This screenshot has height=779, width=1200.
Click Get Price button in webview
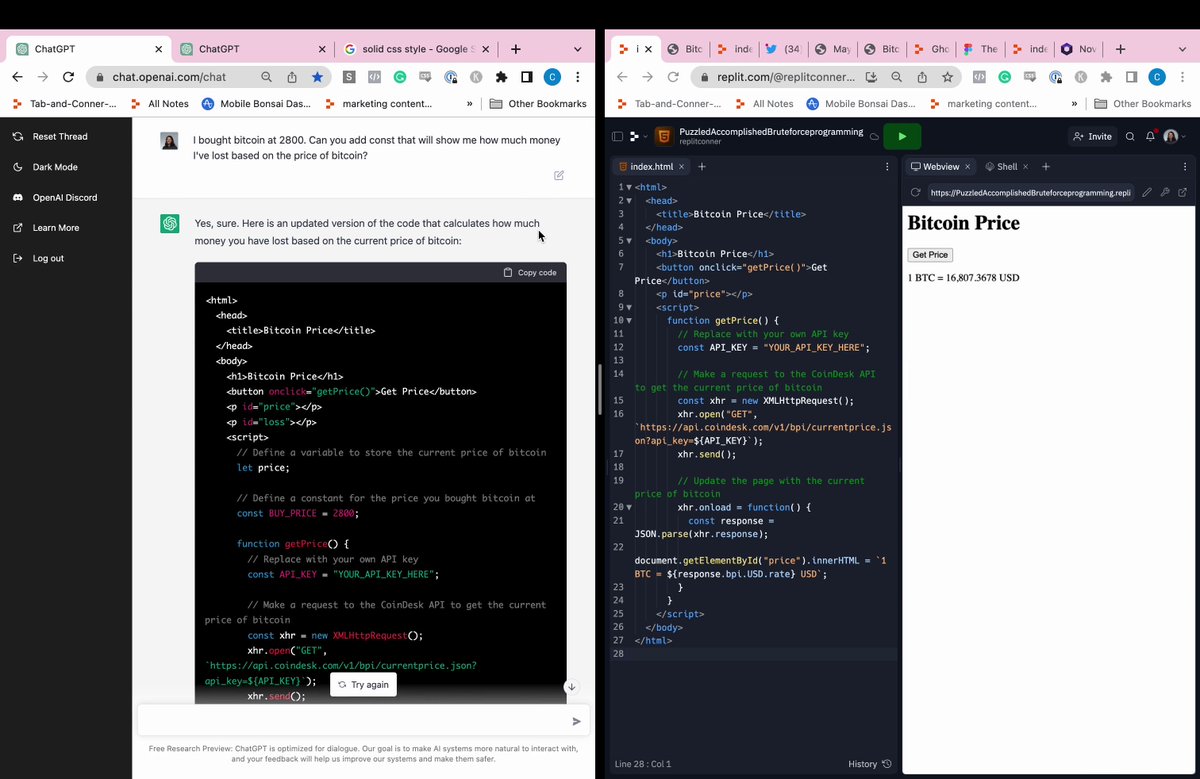point(930,255)
